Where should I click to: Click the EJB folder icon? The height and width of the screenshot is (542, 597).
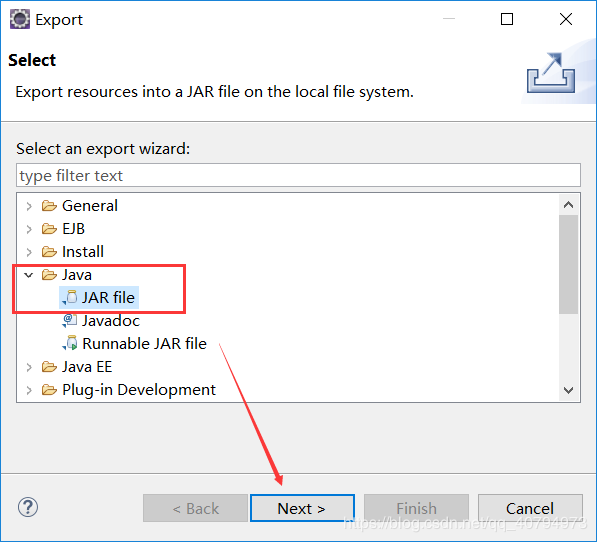[x=49, y=228]
